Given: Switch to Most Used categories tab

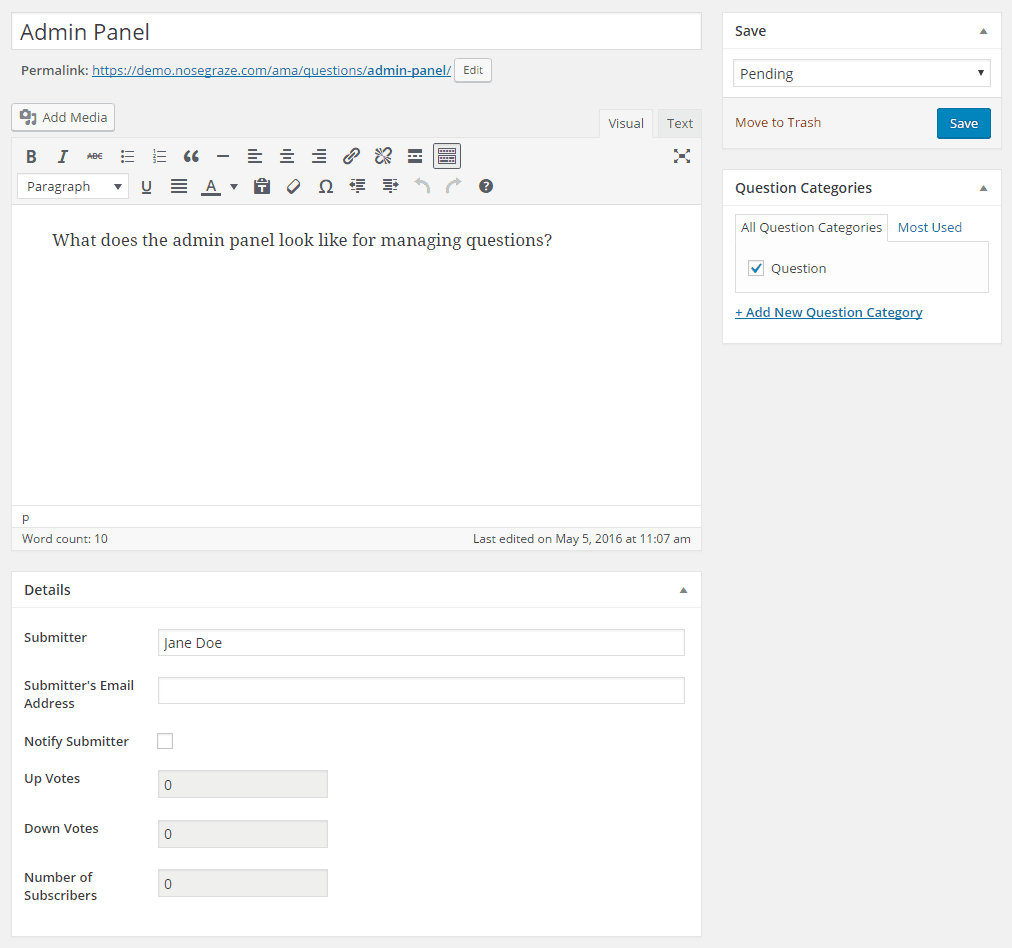Looking at the screenshot, I should [x=929, y=227].
